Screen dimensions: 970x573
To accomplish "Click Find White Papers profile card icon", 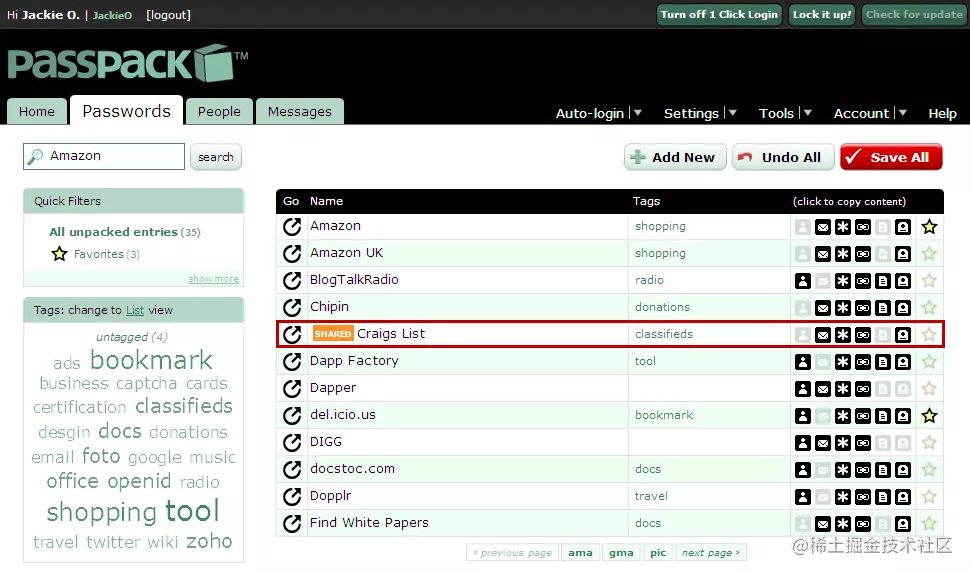I will tap(903, 524).
